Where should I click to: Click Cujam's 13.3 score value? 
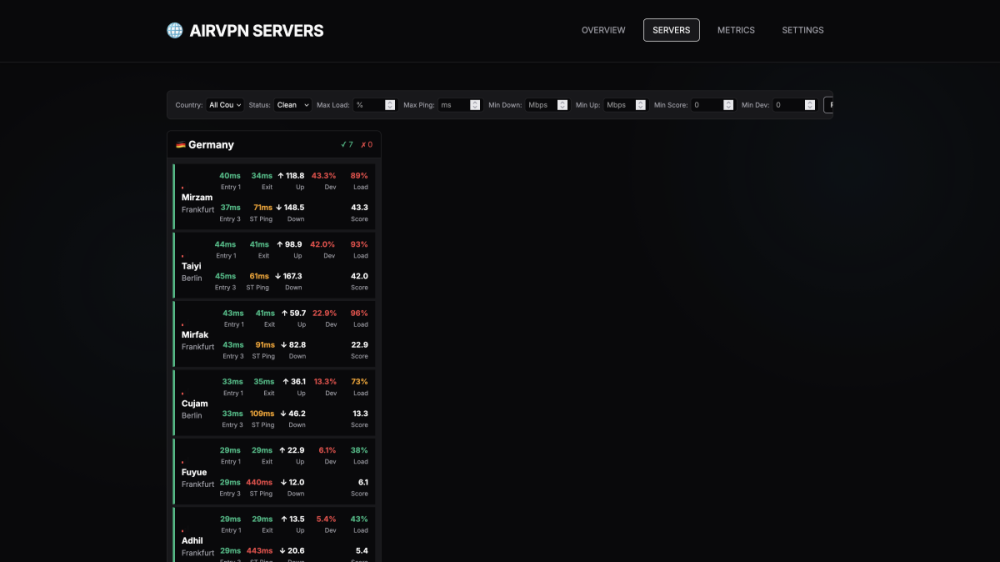360,414
